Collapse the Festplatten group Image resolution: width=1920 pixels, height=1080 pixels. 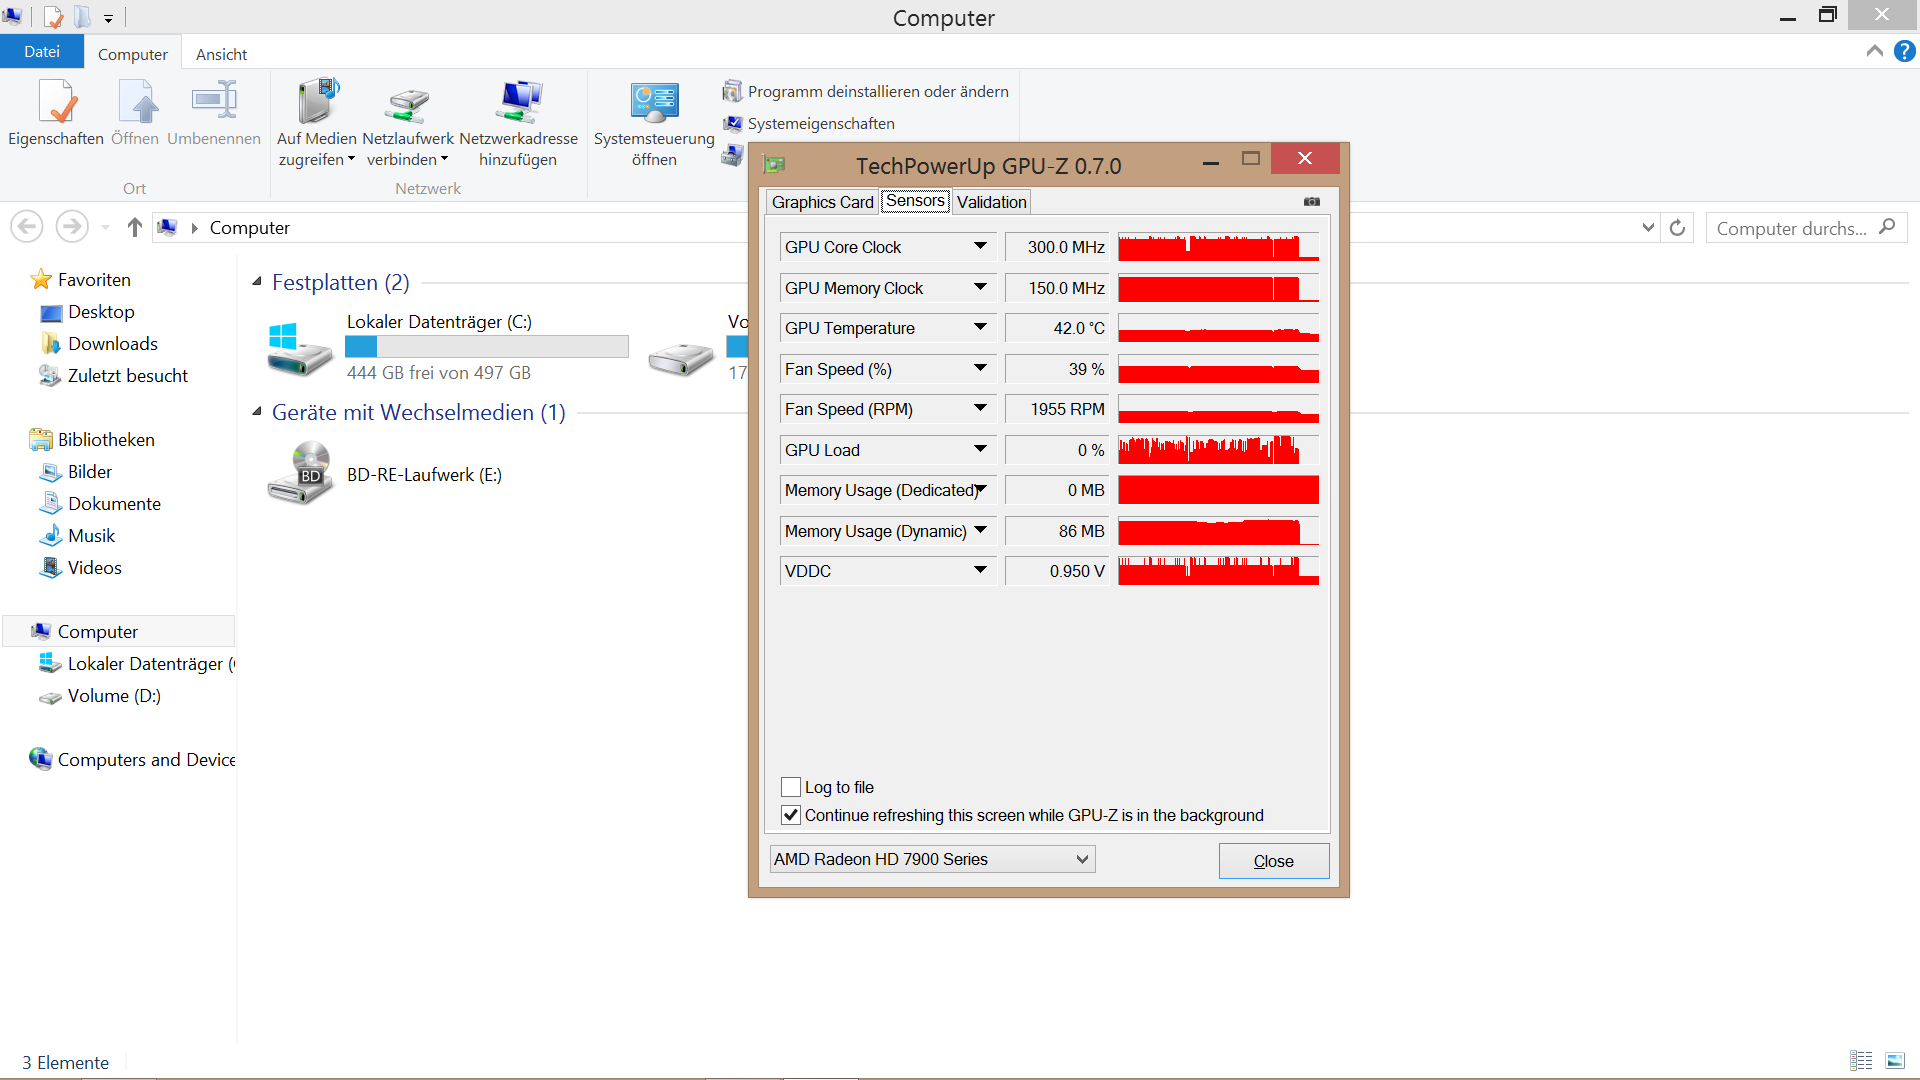[x=257, y=282]
